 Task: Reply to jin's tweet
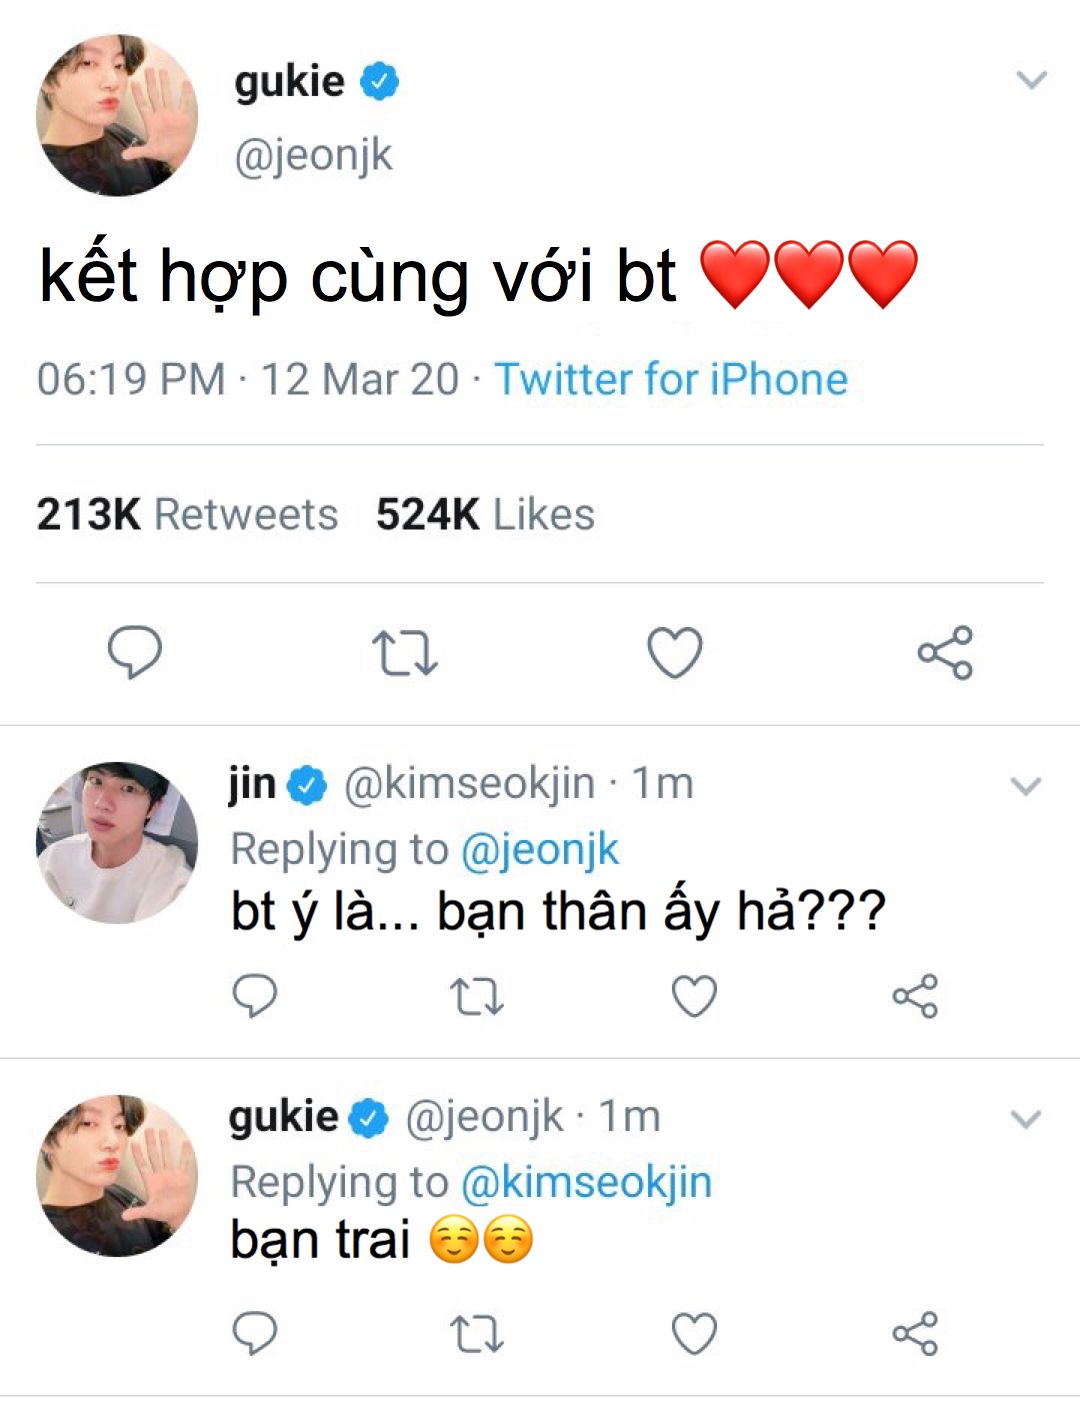click(255, 996)
